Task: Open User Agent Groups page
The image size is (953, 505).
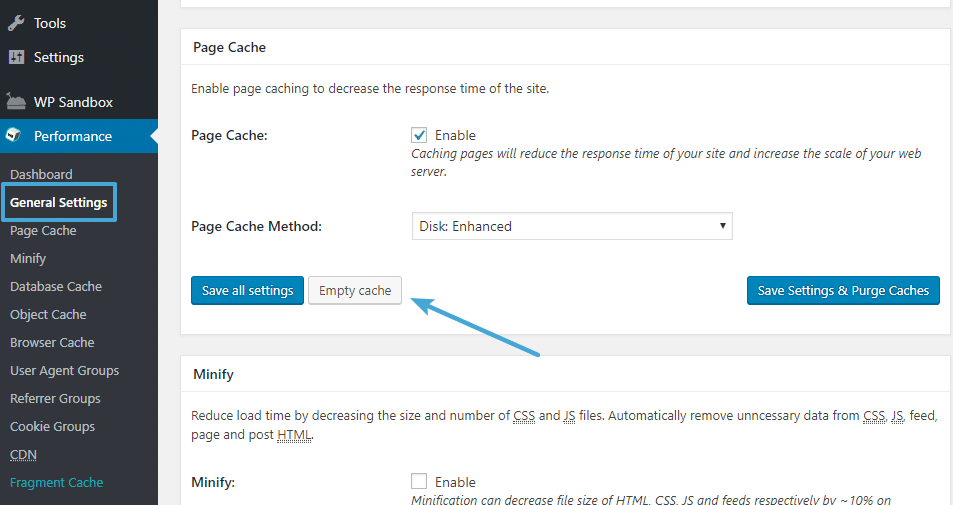Action: coord(64,370)
